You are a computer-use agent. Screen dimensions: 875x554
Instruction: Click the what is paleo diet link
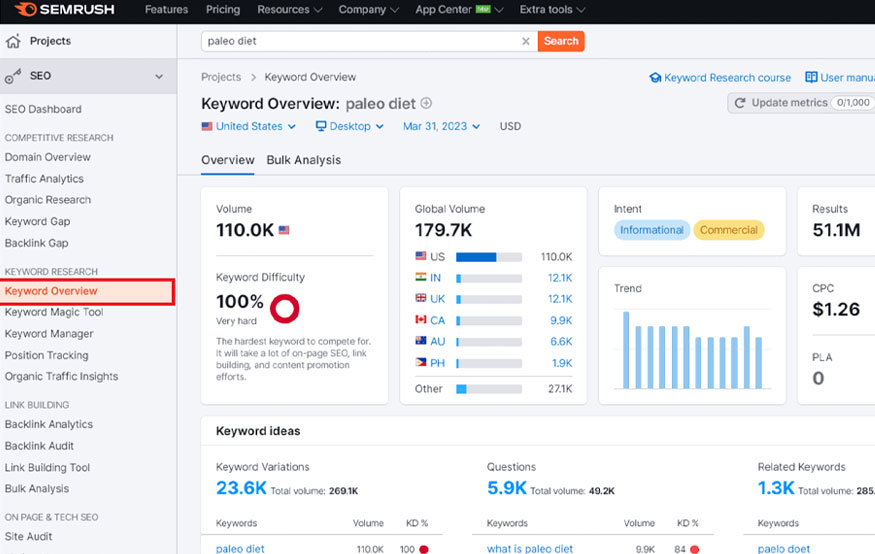click(530, 549)
